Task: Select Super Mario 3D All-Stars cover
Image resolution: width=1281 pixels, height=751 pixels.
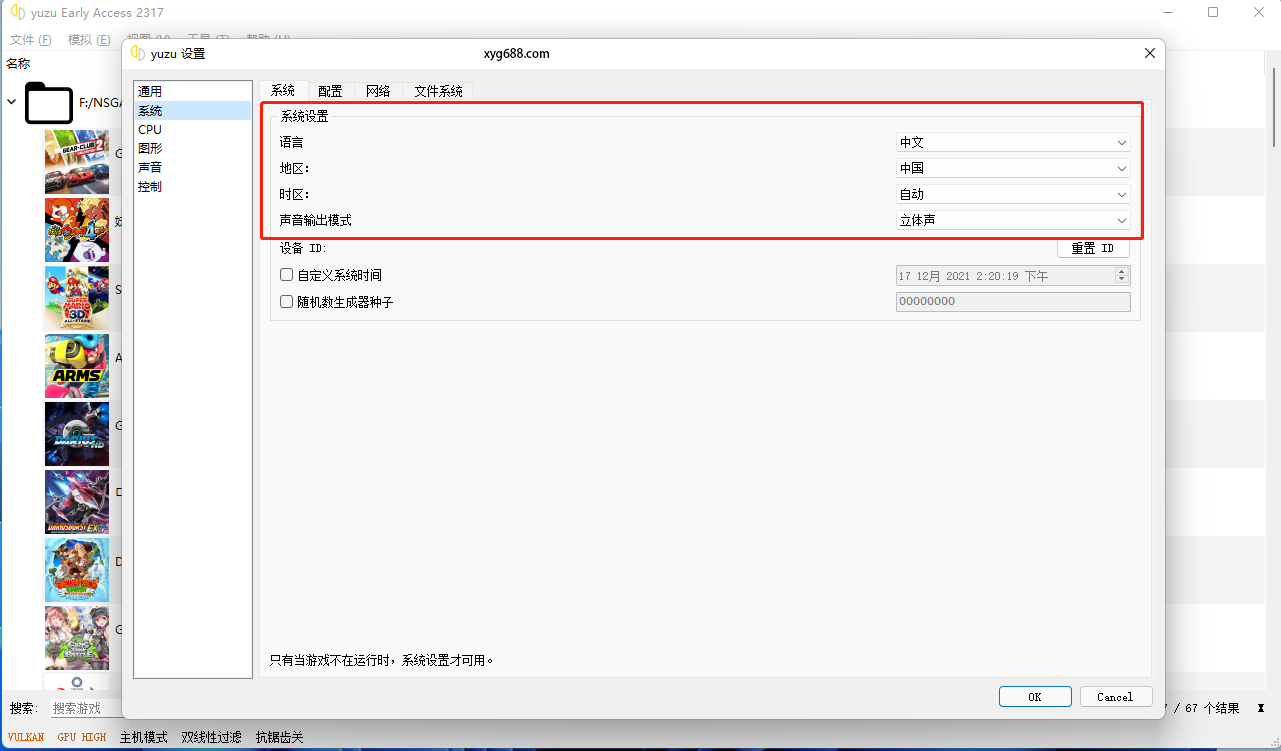Action: [77, 298]
